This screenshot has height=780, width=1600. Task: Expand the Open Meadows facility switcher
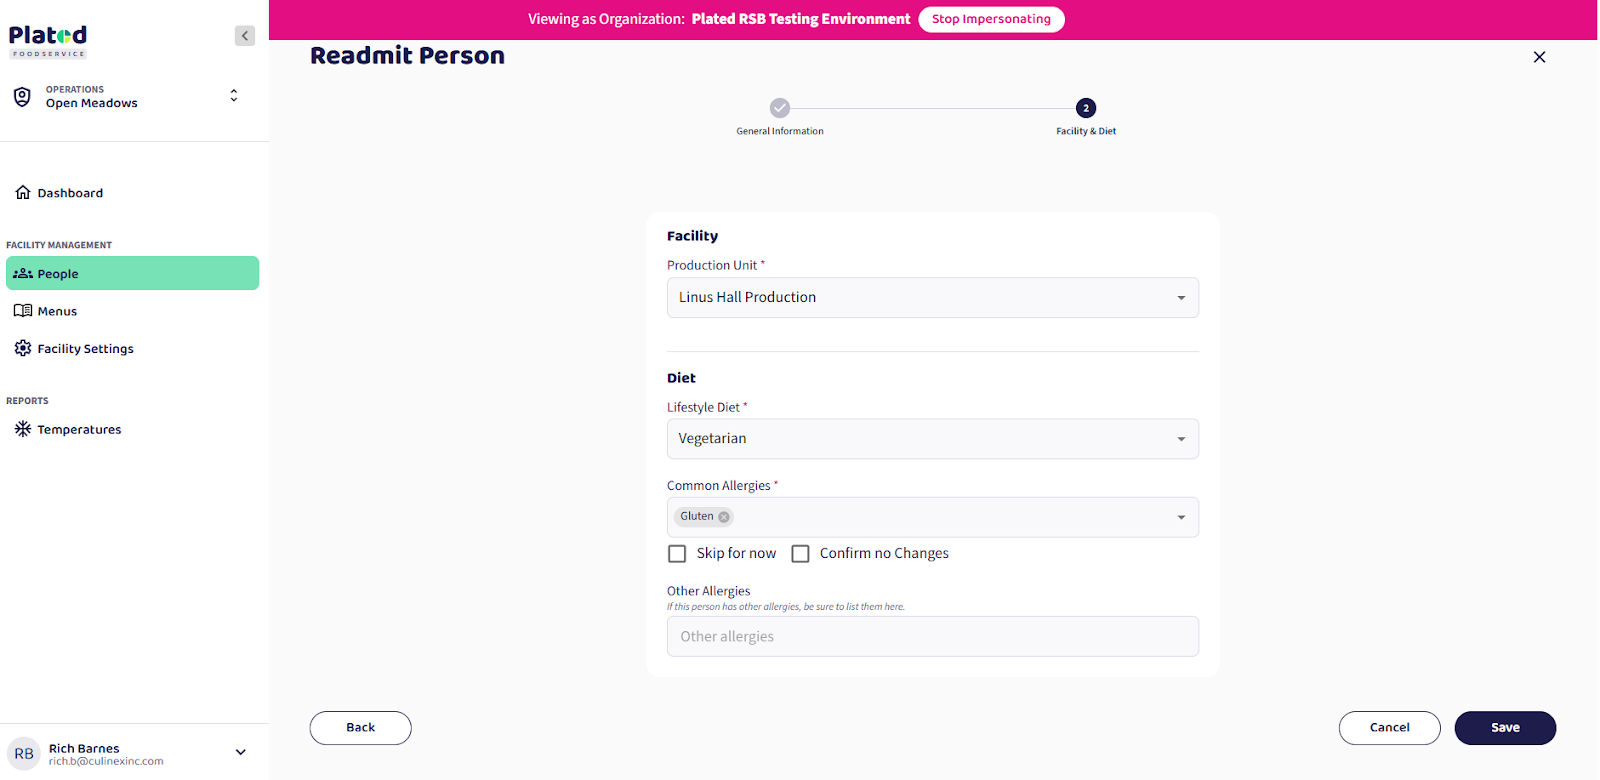coord(234,96)
